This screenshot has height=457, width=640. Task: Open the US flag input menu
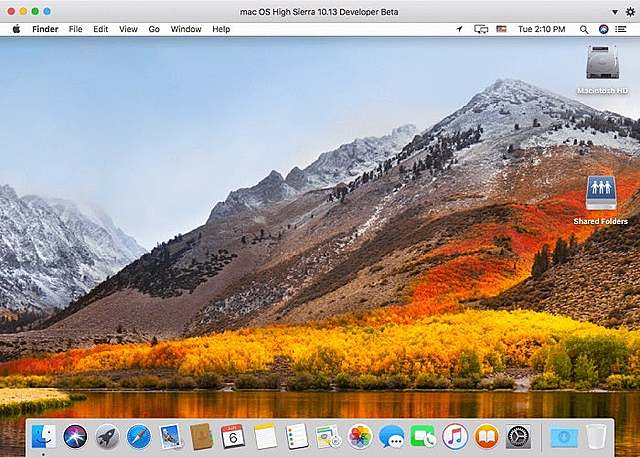point(501,29)
